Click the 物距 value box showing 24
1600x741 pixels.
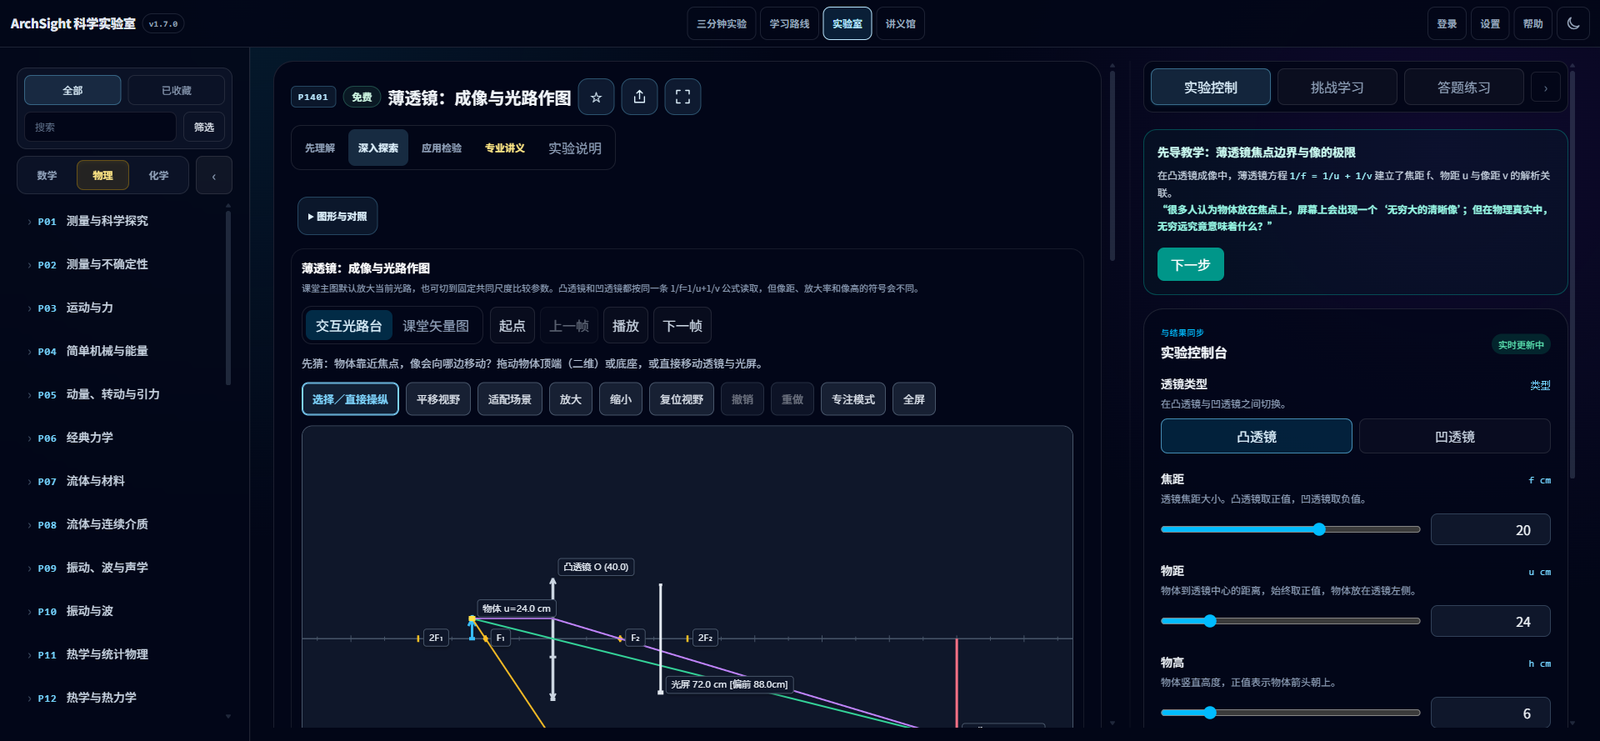(x=1490, y=621)
